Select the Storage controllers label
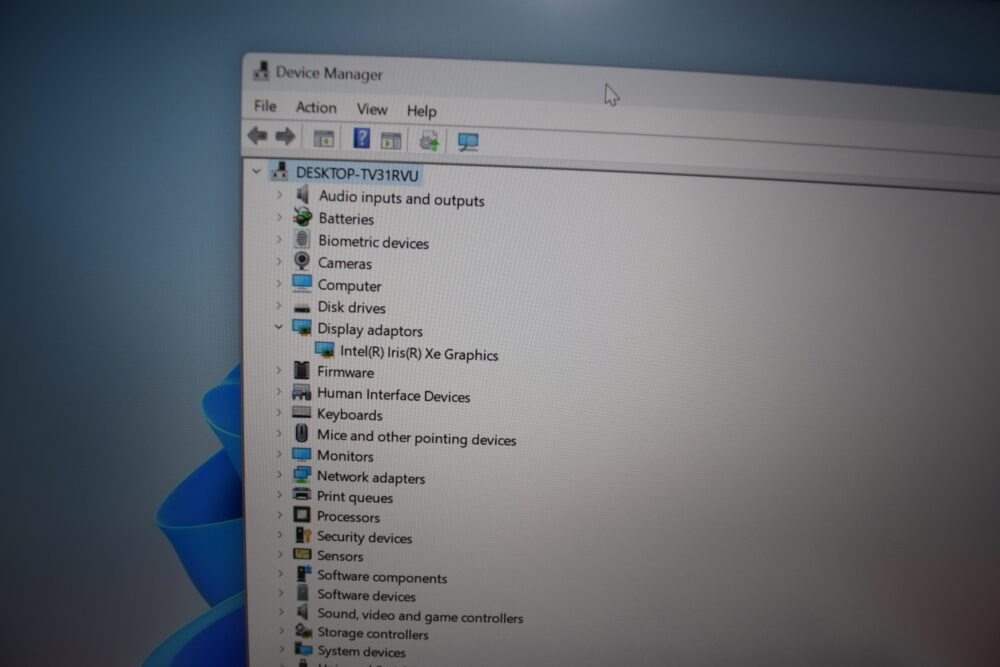This screenshot has height=667, width=1000. point(373,633)
